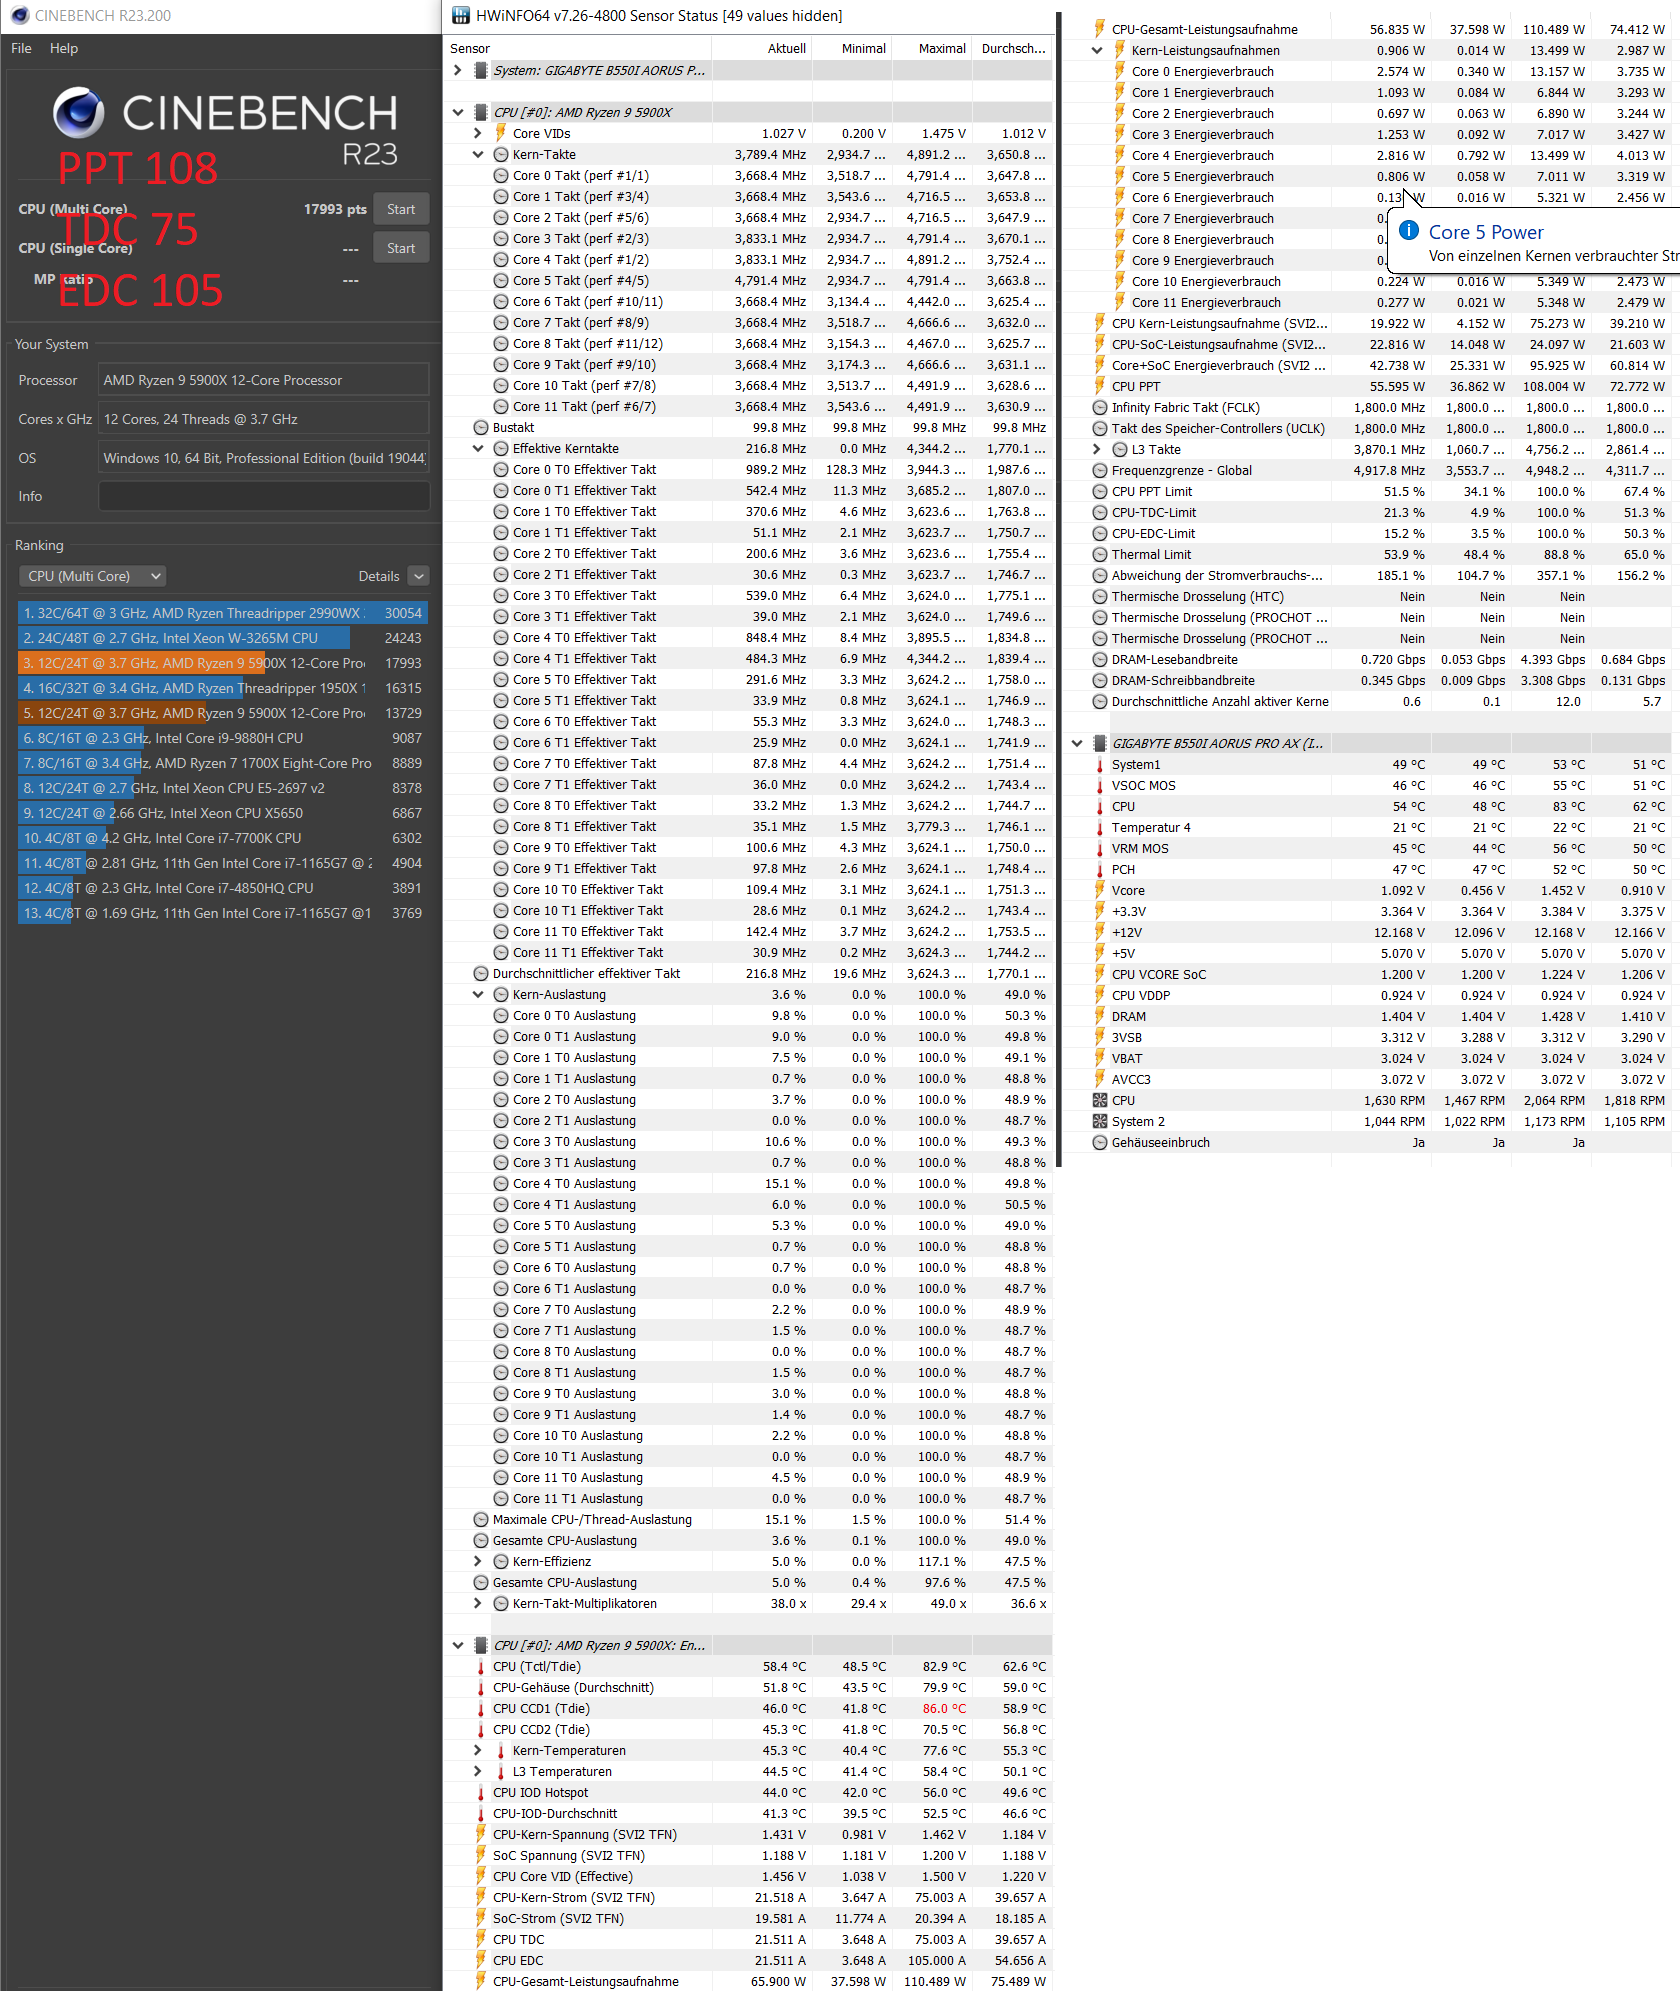Click the thermometer icon beside CPU (Tctl/Tdie)
Screen dimensions: 1680x2000
tap(481, 1666)
